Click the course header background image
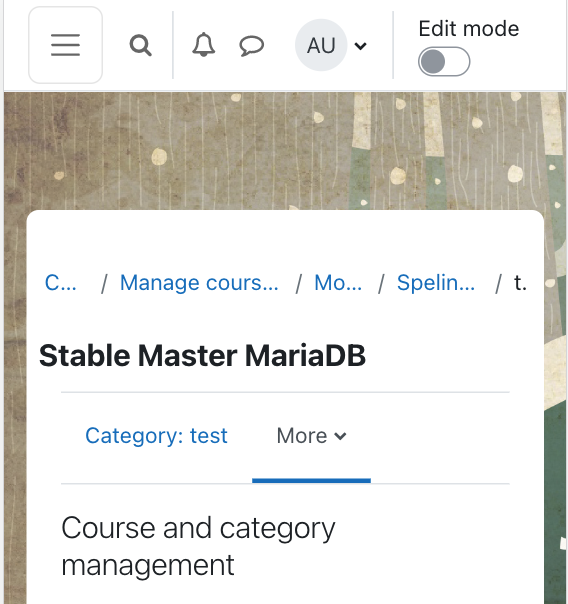This screenshot has width=568, height=604. (285, 151)
